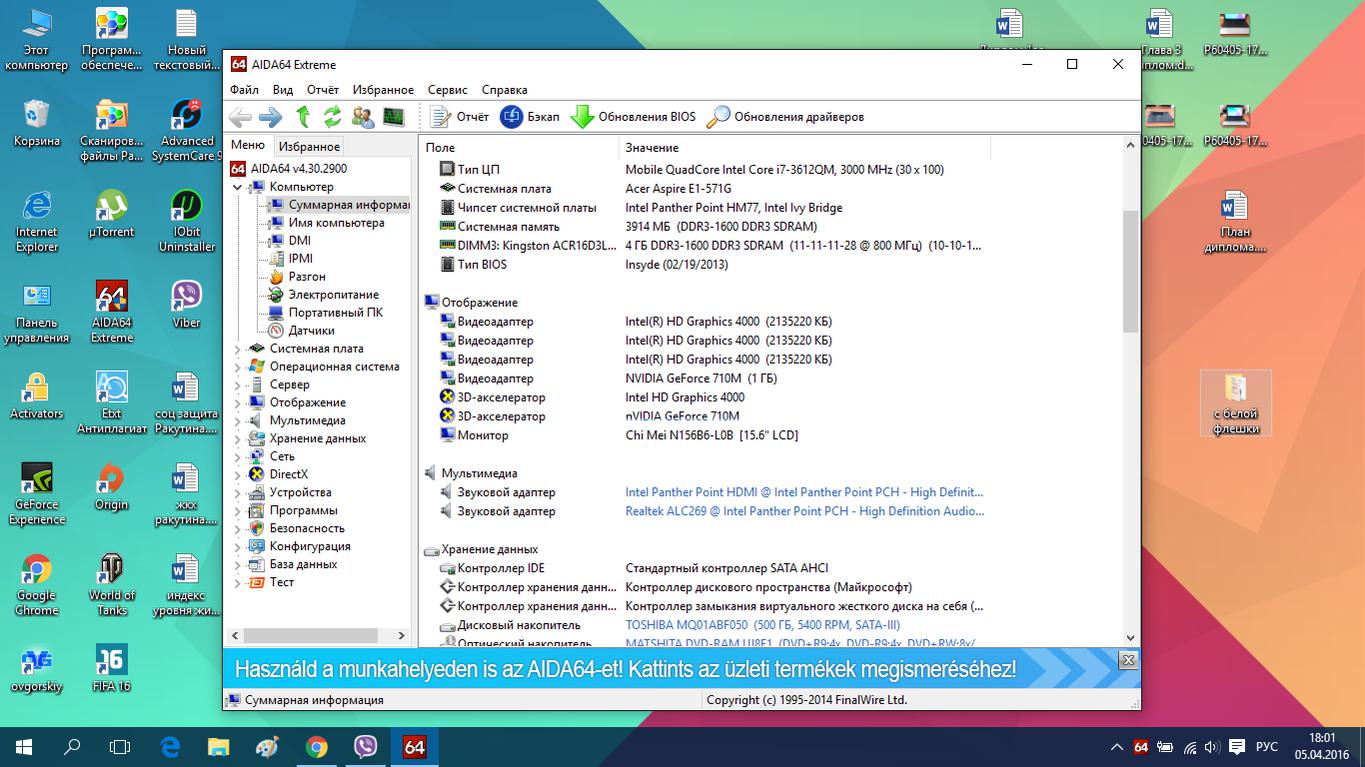This screenshot has height=767, width=1365.
Task: Expand the Операционная система tree node
Action: point(237,367)
